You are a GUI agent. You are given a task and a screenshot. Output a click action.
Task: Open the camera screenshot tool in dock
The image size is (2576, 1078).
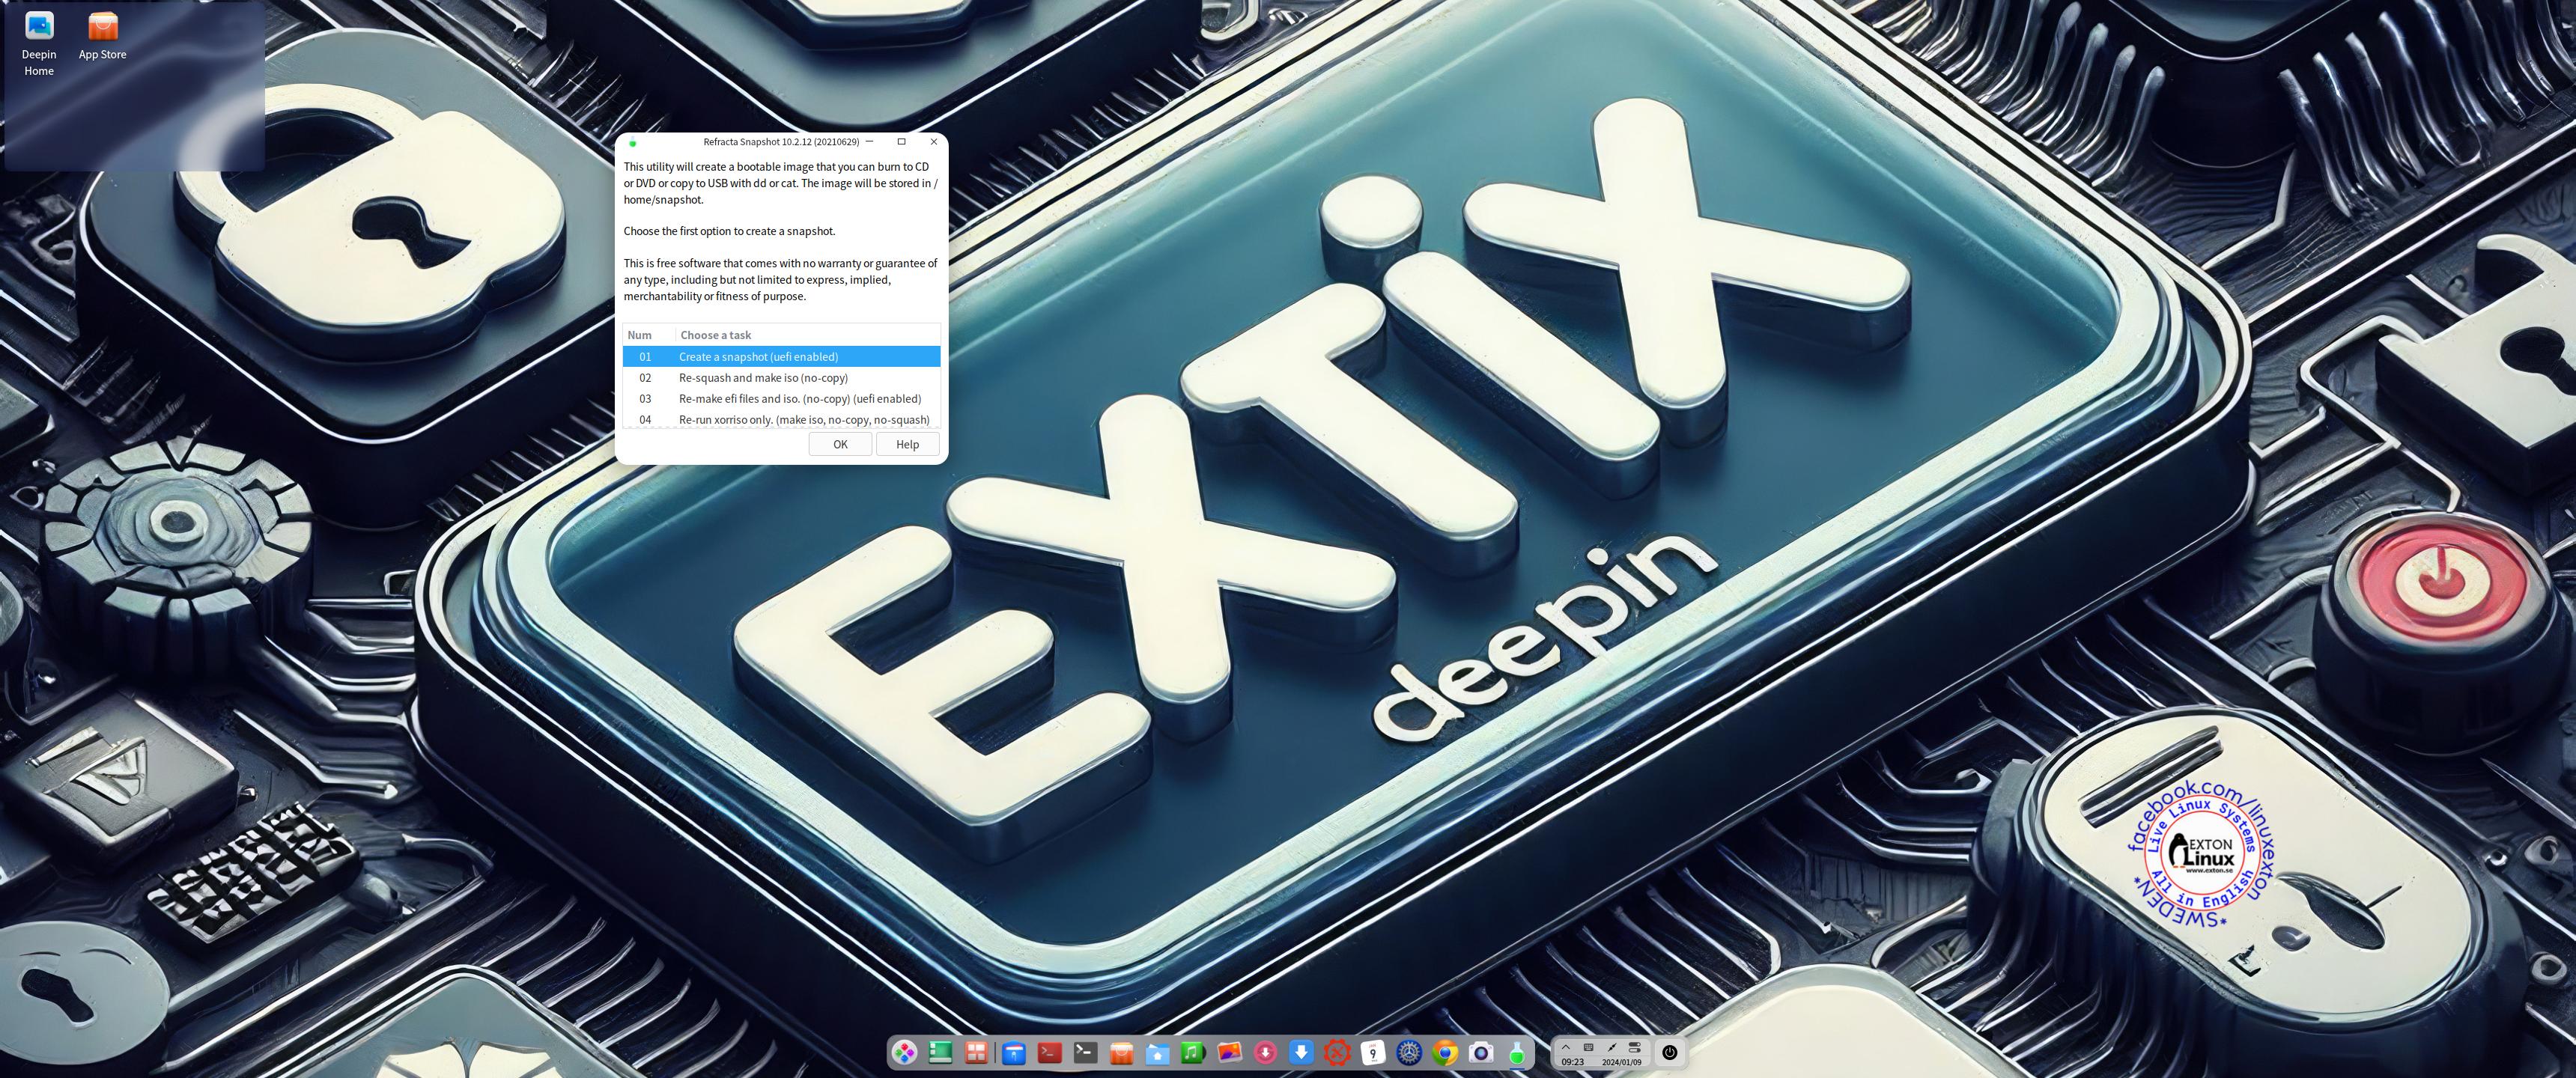pyautogui.click(x=1481, y=1052)
